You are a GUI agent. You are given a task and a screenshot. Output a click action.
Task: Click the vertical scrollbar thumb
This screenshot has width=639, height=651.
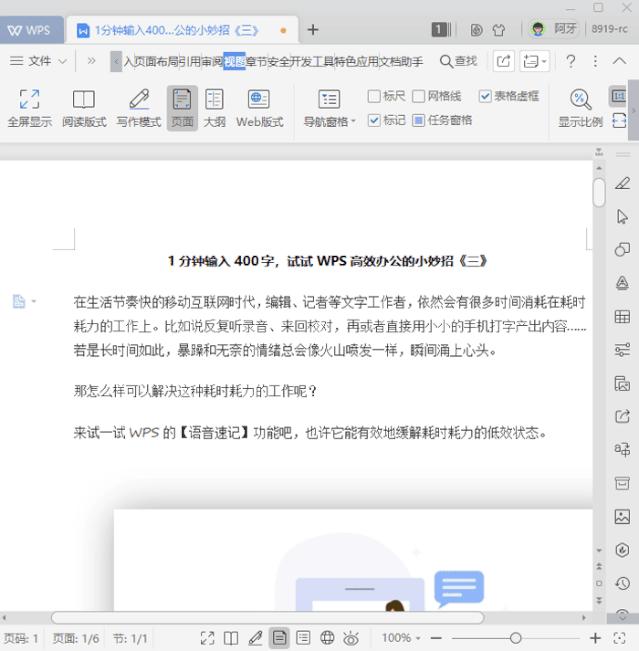point(599,192)
